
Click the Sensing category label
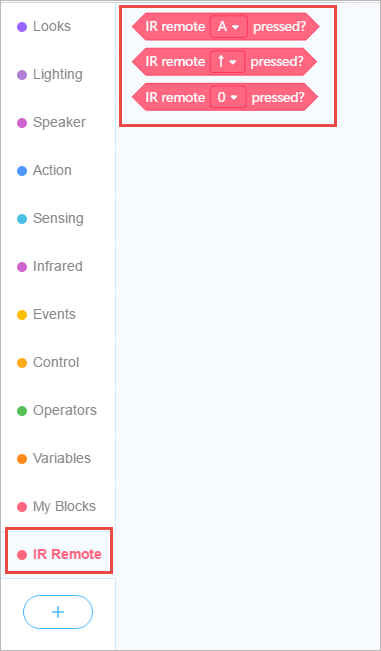[x=58, y=218]
